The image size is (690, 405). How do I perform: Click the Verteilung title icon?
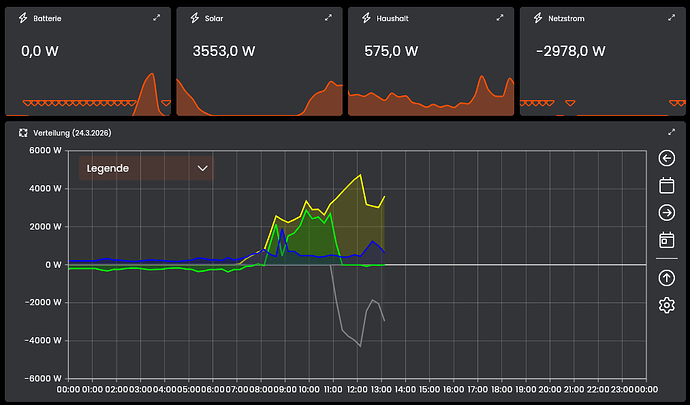pyautogui.click(x=22, y=132)
